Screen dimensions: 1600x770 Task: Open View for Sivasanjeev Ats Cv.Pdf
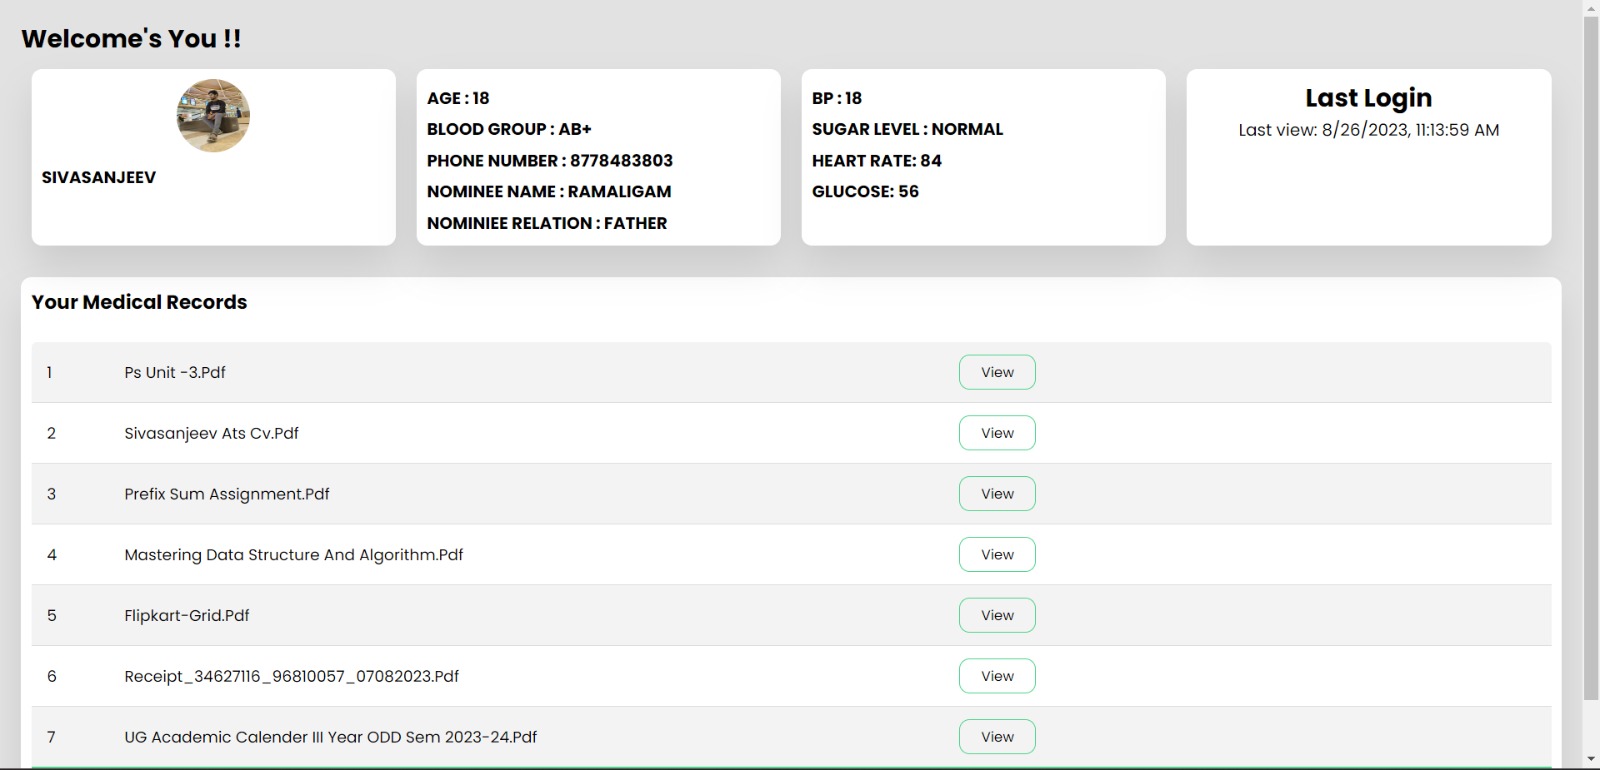[x=996, y=433]
